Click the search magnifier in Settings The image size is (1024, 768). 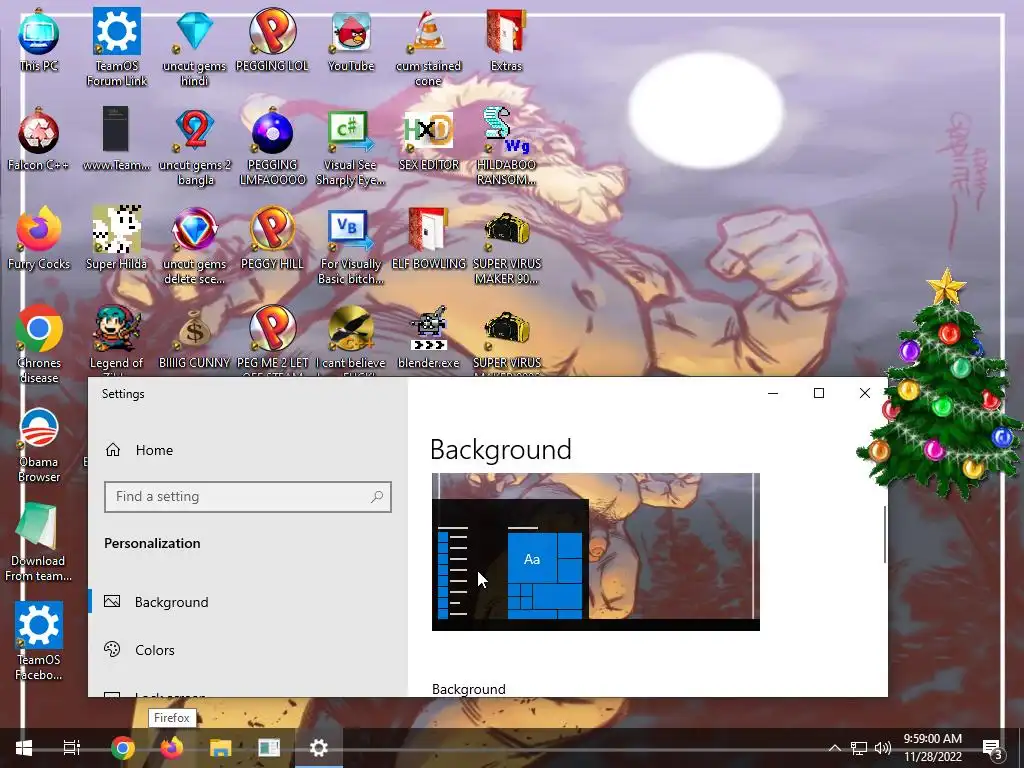(377, 497)
